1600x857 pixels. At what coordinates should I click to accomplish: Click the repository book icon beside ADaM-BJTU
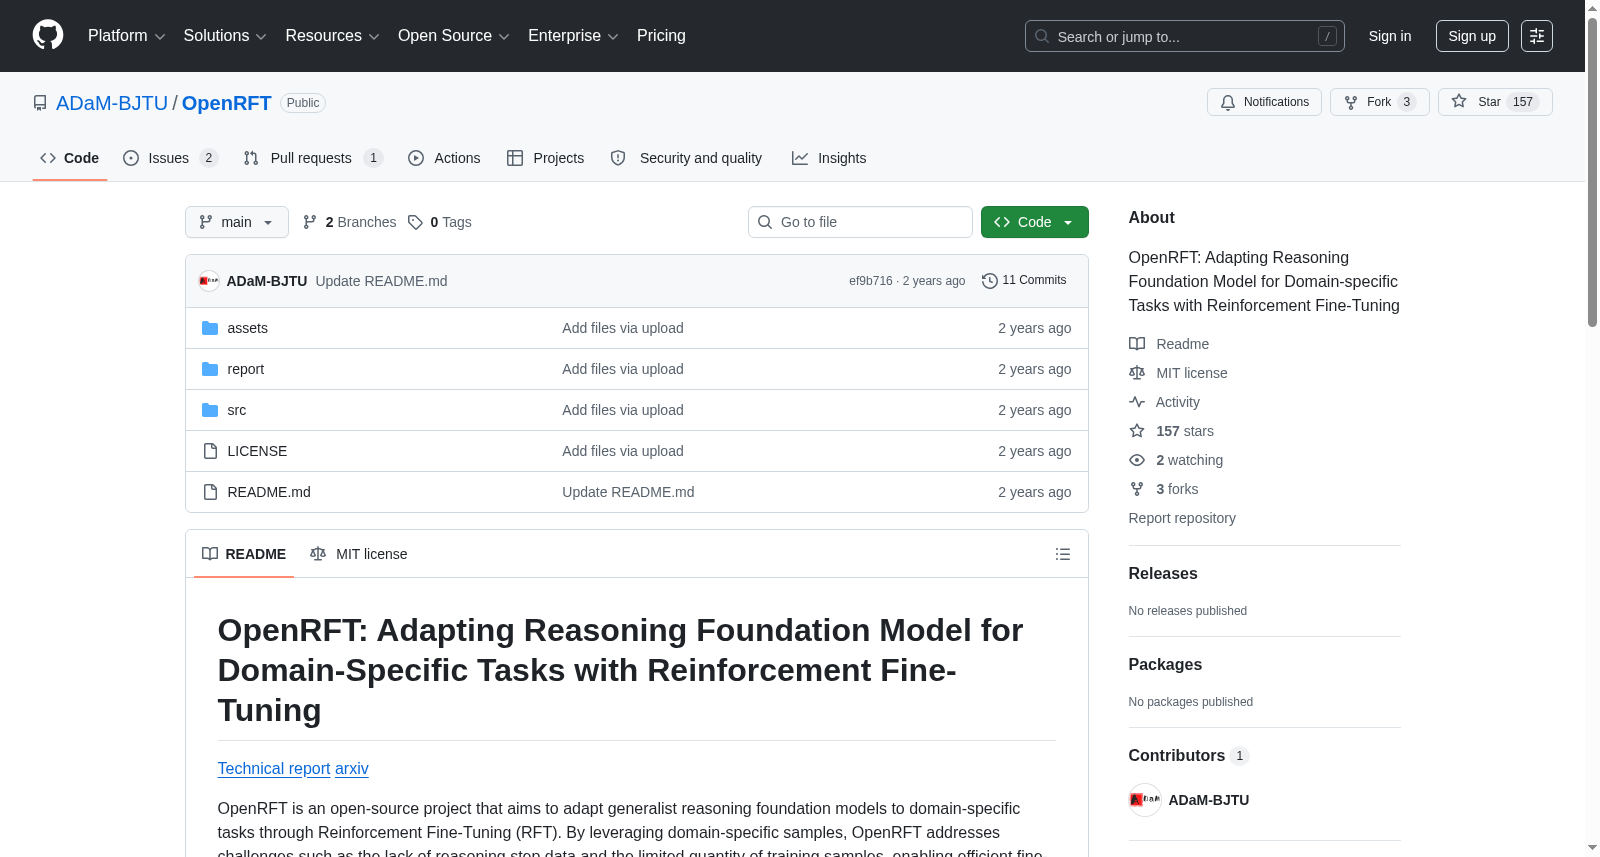(40, 103)
